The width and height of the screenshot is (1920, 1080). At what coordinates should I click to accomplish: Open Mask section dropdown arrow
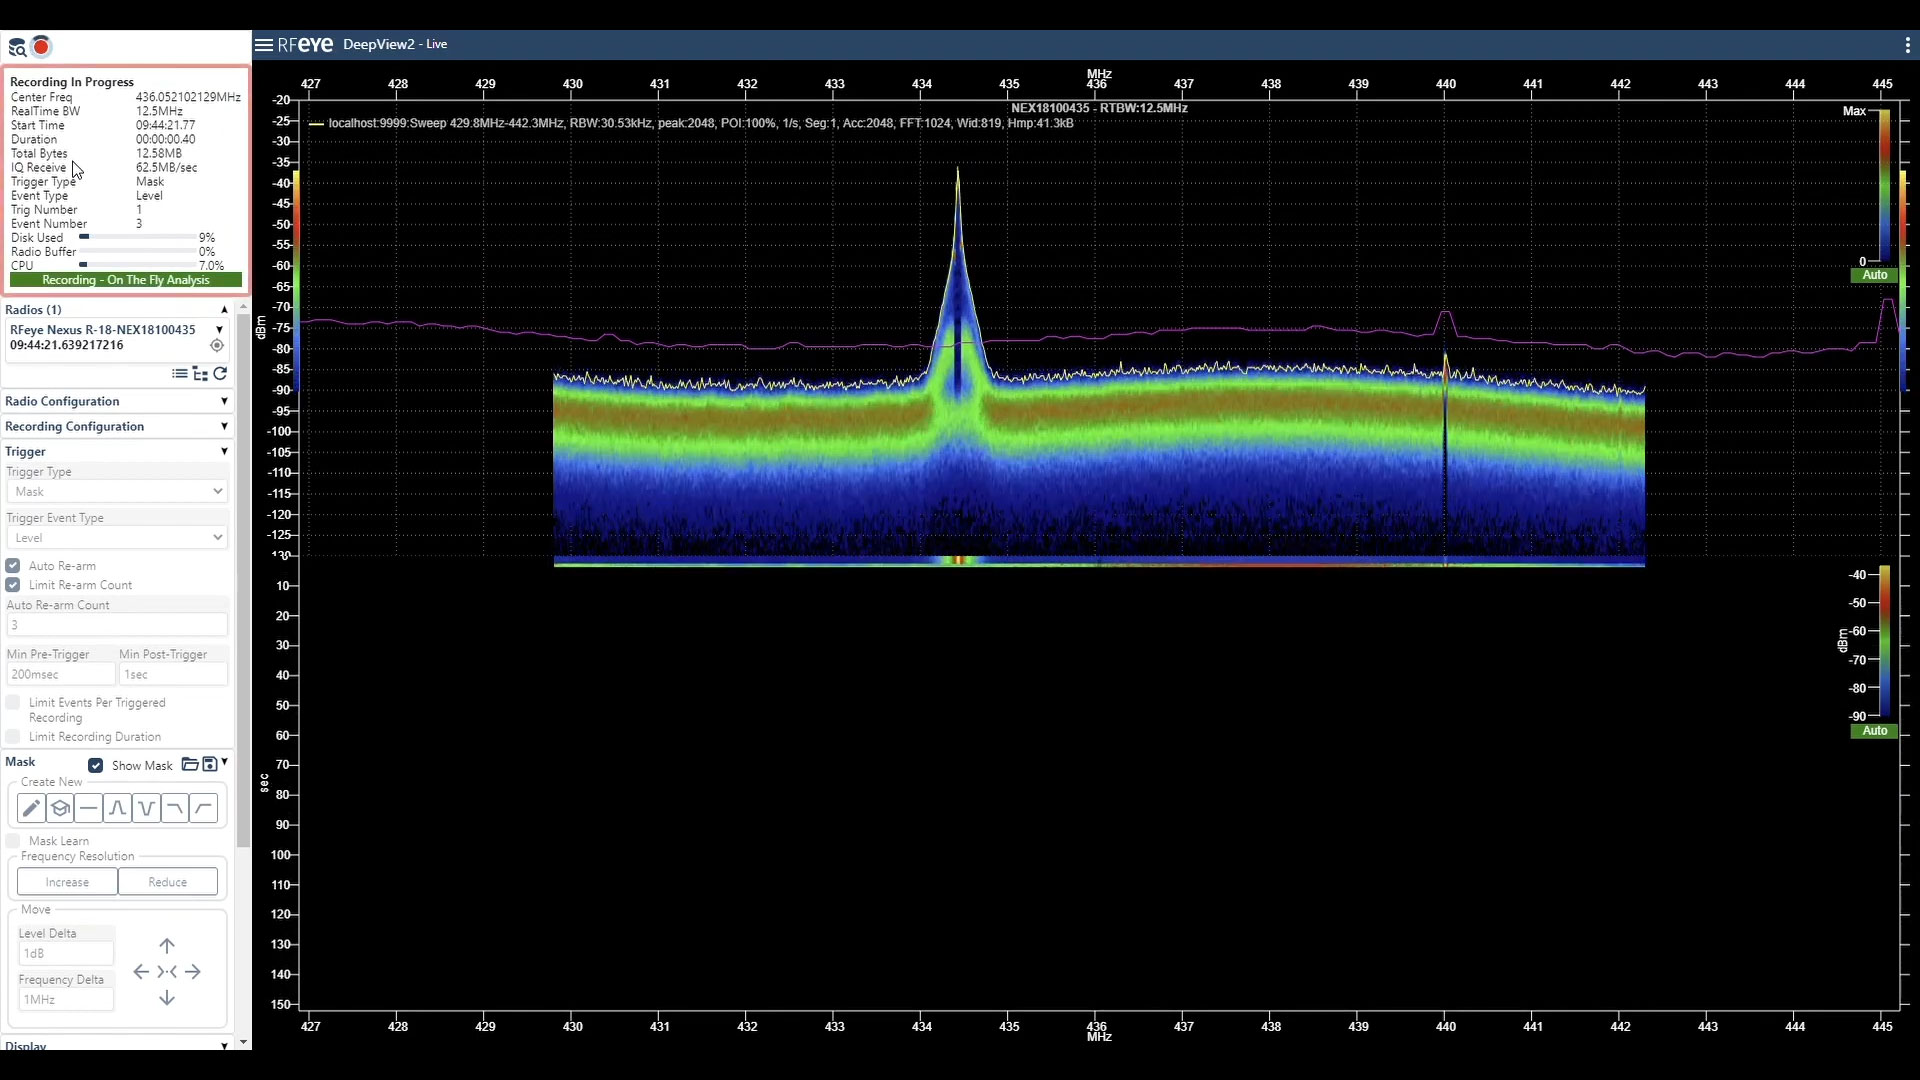(x=225, y=763)
